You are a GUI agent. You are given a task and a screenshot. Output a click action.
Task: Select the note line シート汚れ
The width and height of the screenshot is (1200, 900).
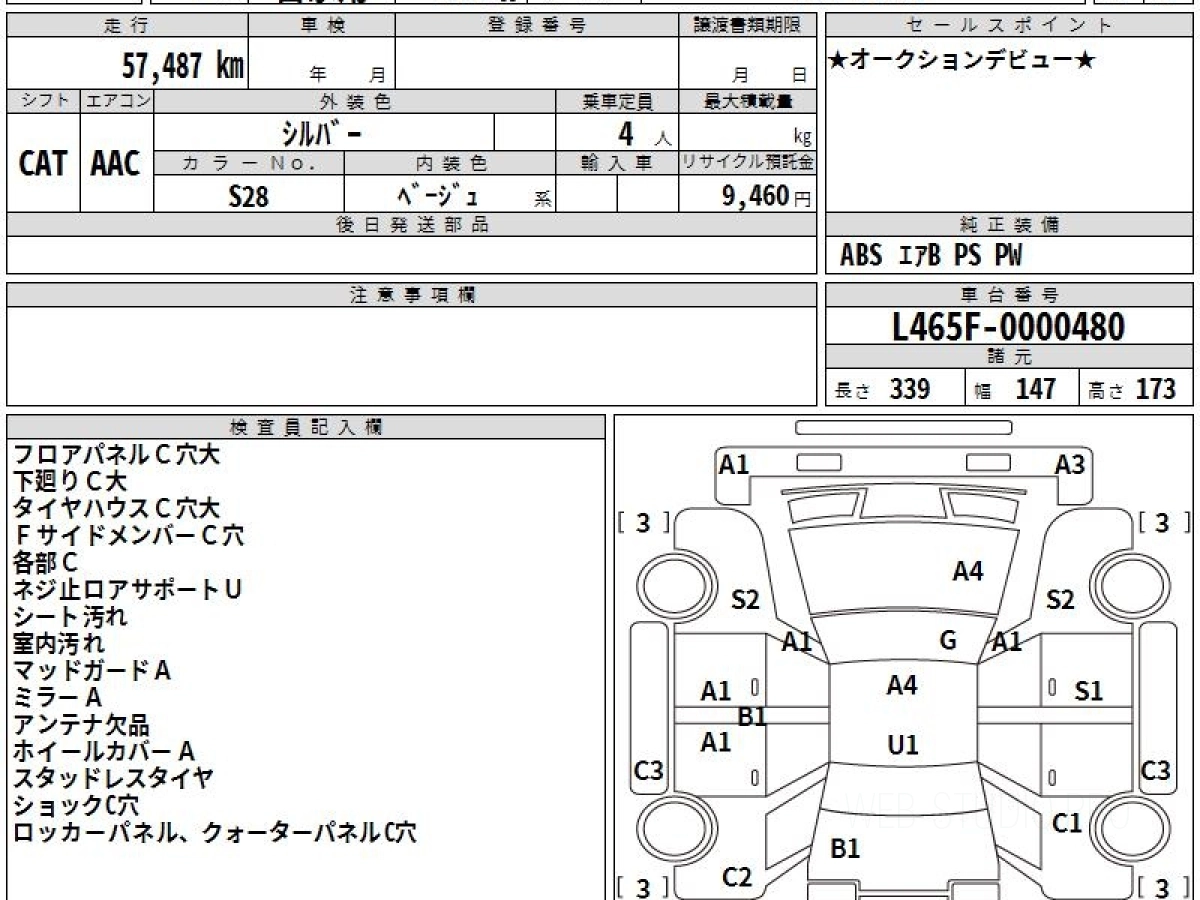(70, 617)
